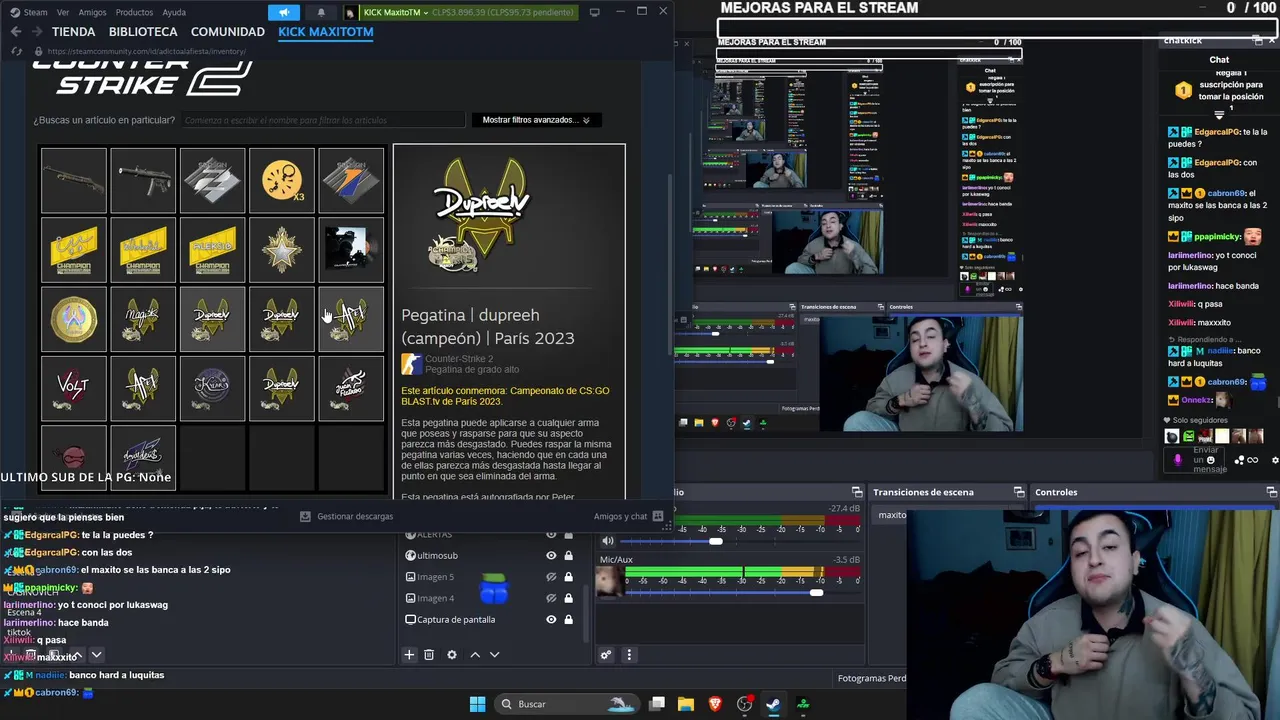The image size is (1280, 720).
Task: Select the shotgun inventory item
Action: click(74, 181)
